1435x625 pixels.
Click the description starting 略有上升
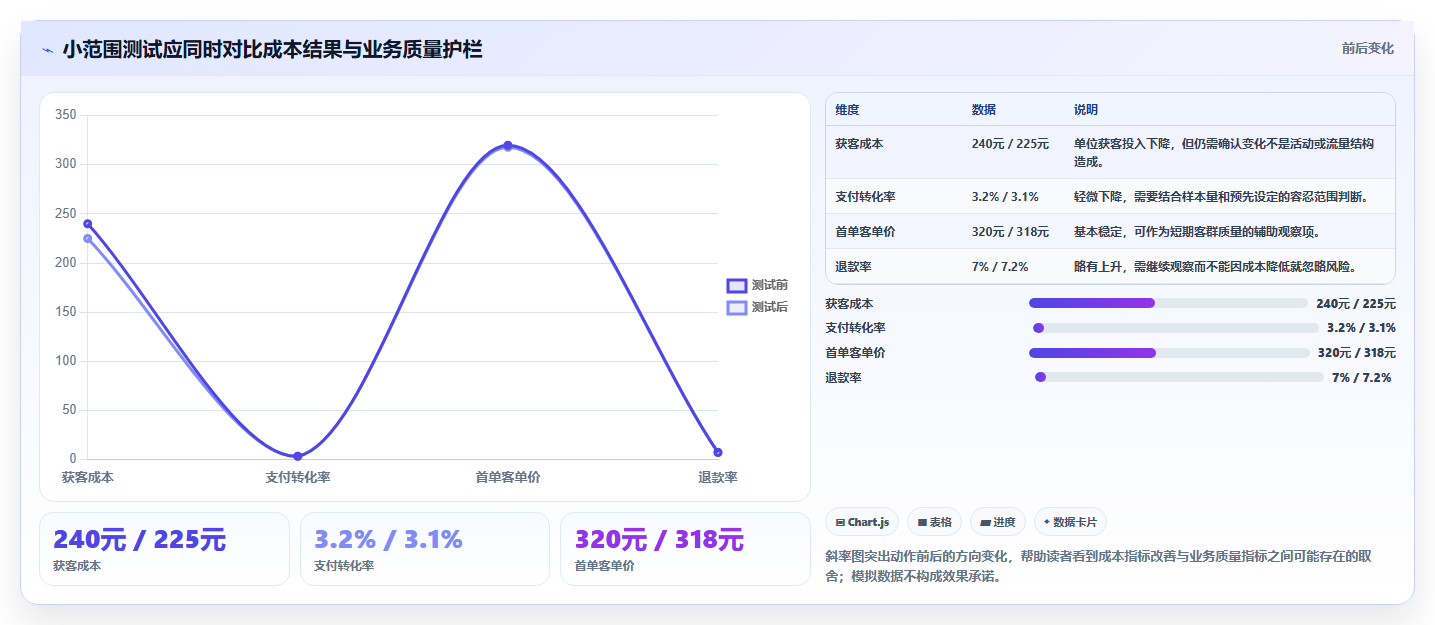[x=1215, y=267]
